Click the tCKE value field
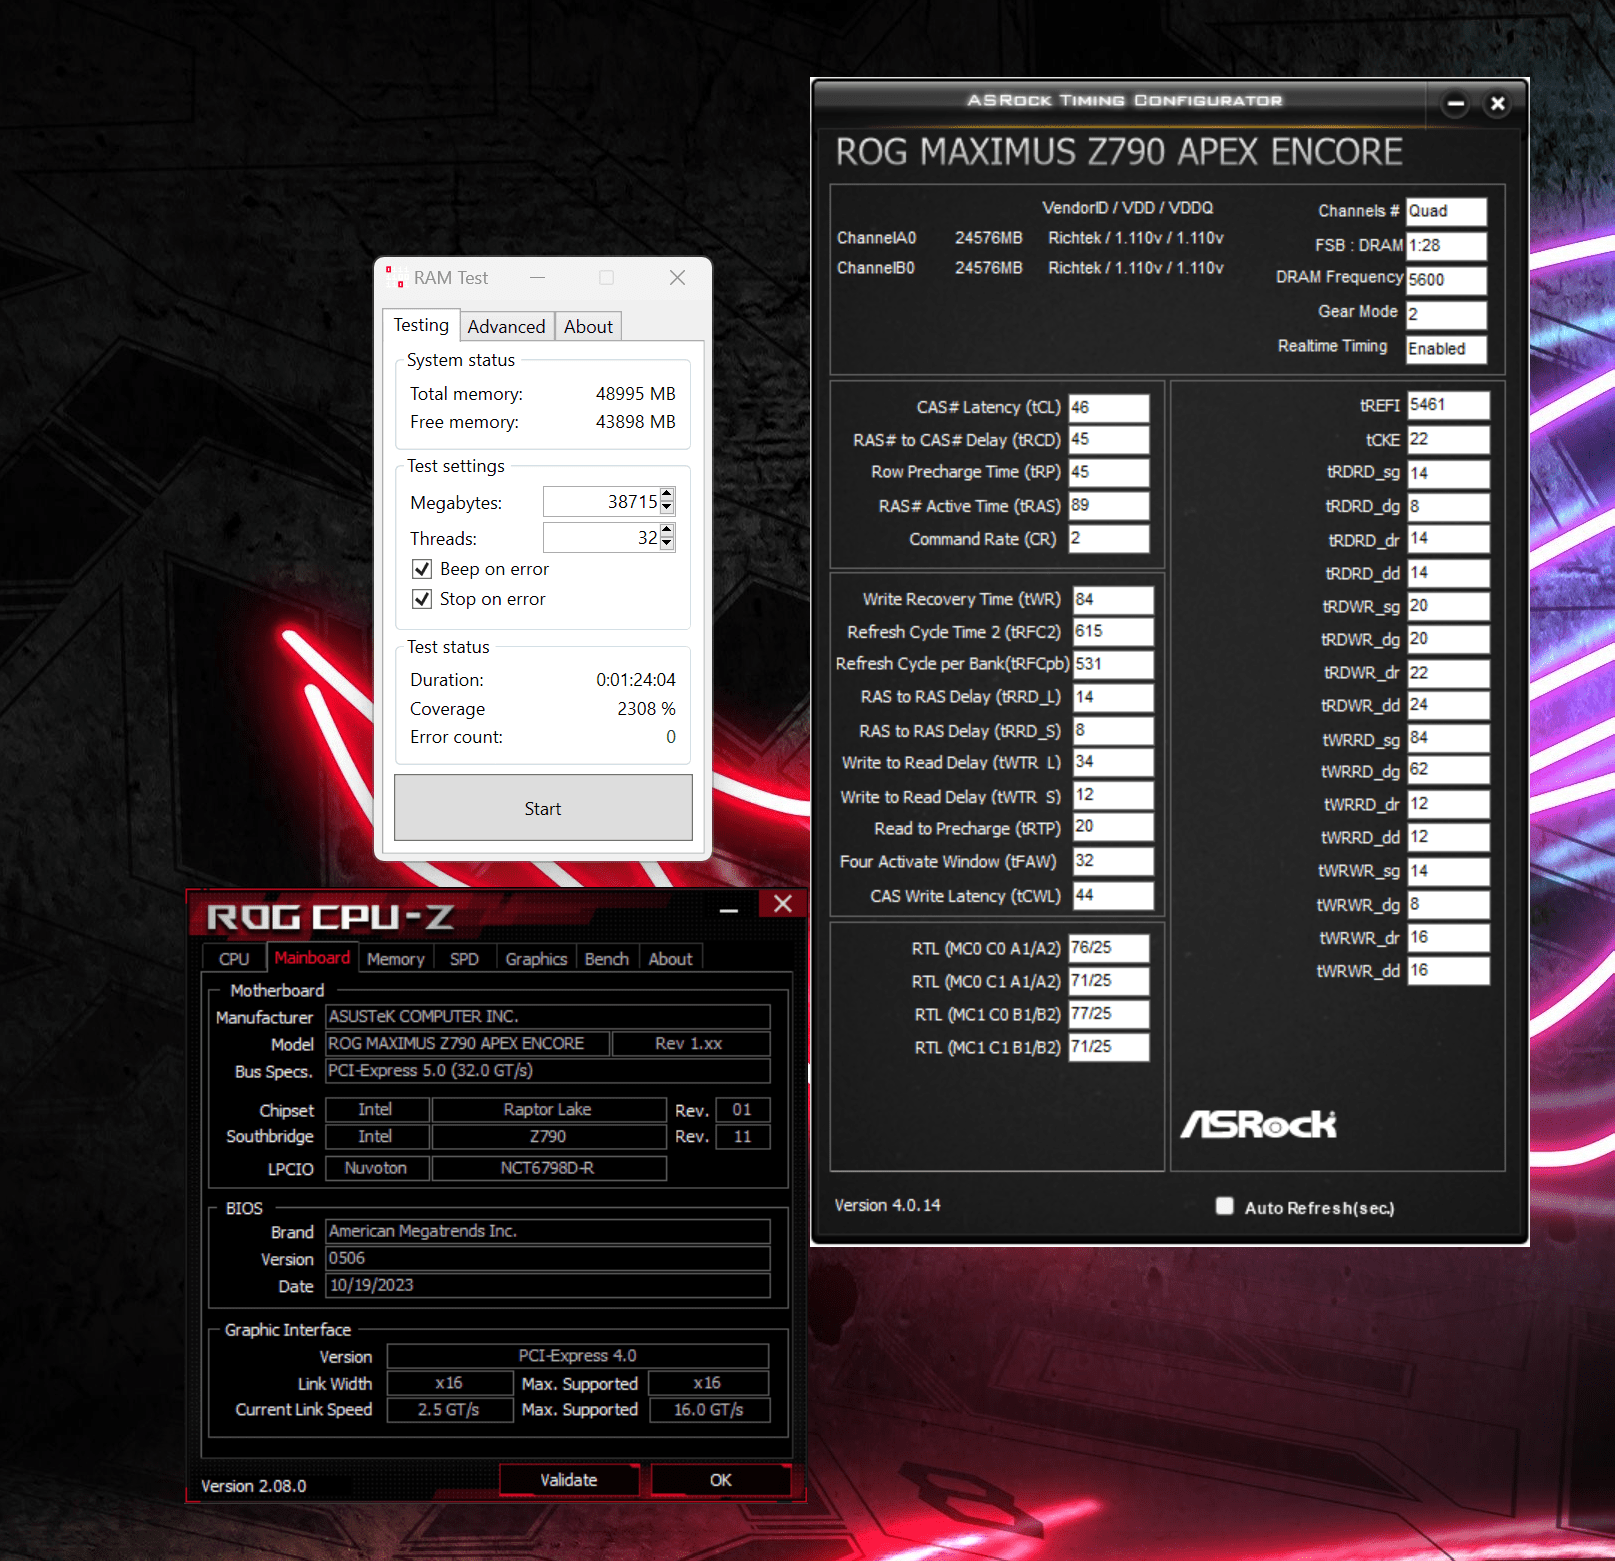Image resolution: width=1615 pixels, height=1561 pixels. pos(1448,440)
